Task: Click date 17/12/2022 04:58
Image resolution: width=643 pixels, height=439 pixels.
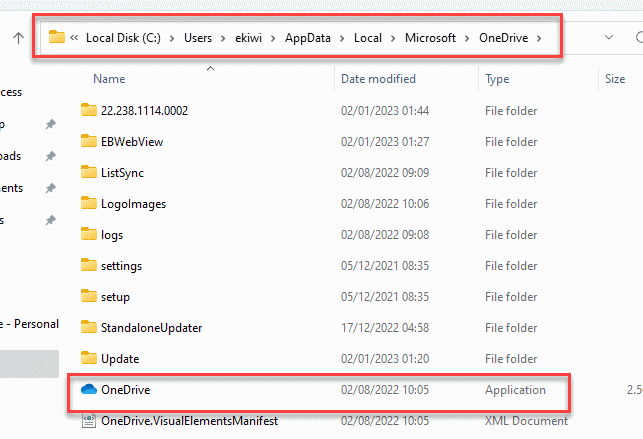Action: click(x=385, y=328)
